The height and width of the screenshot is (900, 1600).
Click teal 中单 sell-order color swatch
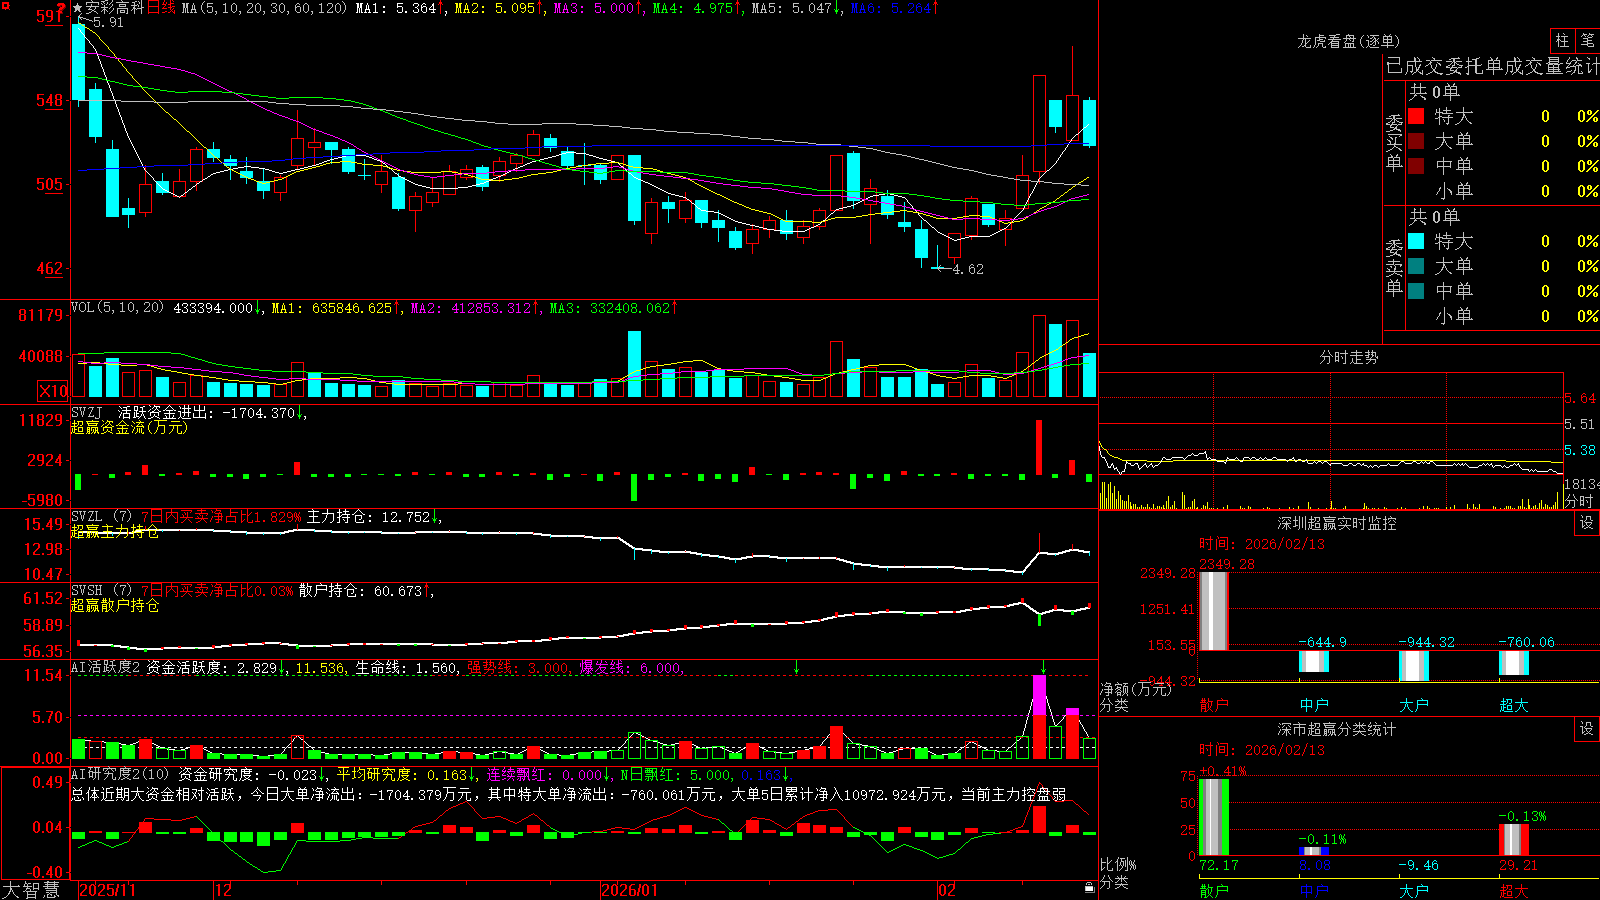[x=1416, y=291]
